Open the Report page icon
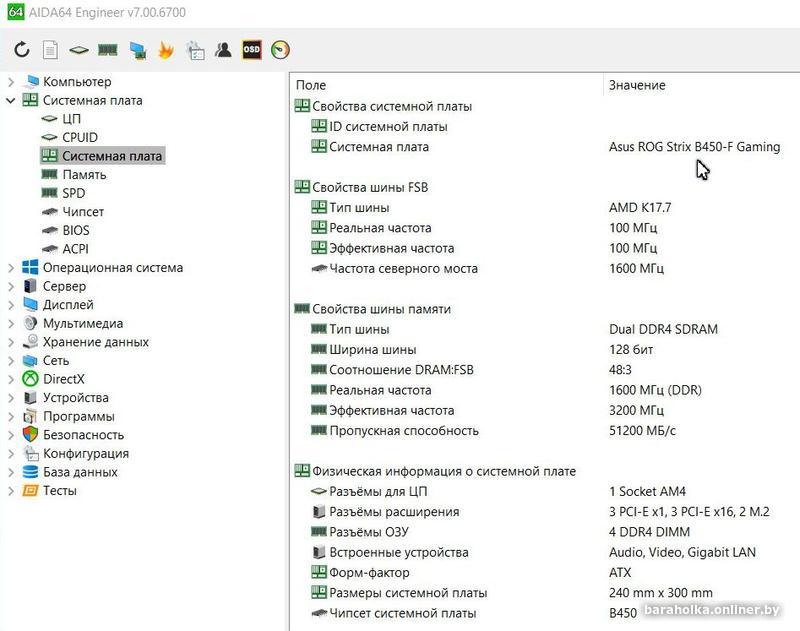 (x=50, y=50)
